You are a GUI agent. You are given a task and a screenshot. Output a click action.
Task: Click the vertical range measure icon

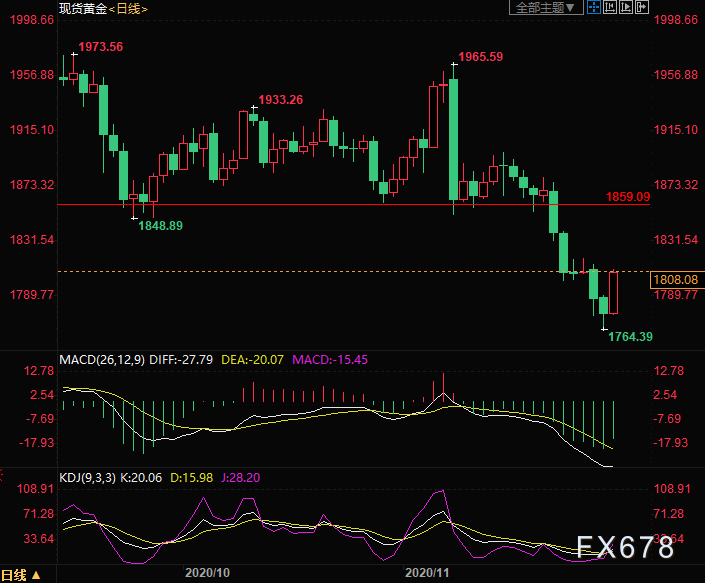tap(609, 8)
